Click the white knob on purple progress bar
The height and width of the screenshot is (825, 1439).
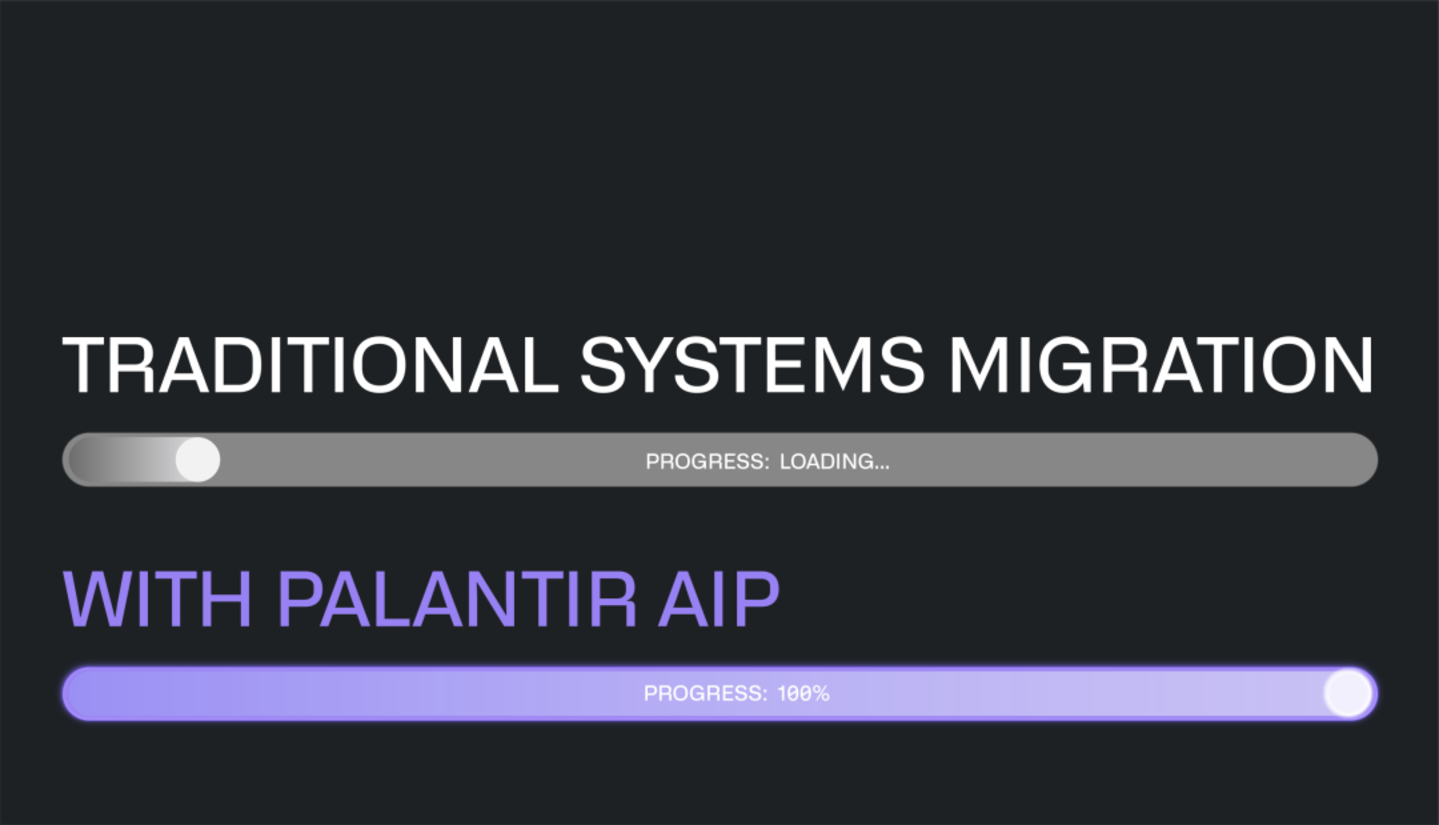point(1348,693)
